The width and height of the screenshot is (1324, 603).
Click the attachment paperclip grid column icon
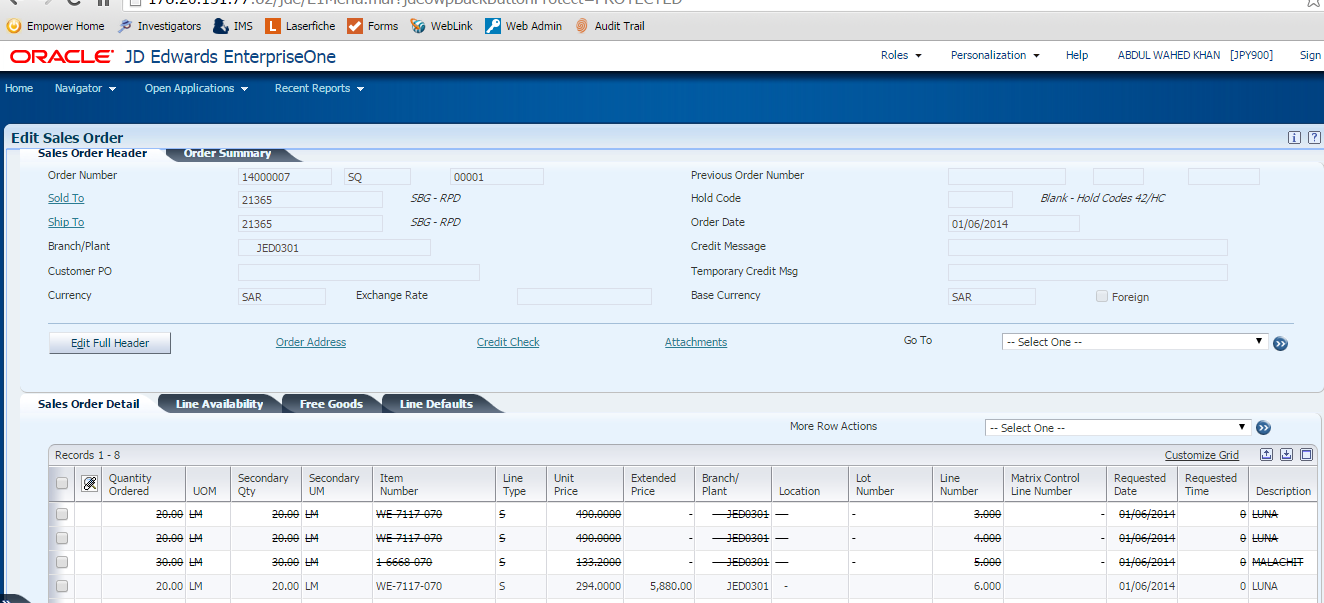89,484
